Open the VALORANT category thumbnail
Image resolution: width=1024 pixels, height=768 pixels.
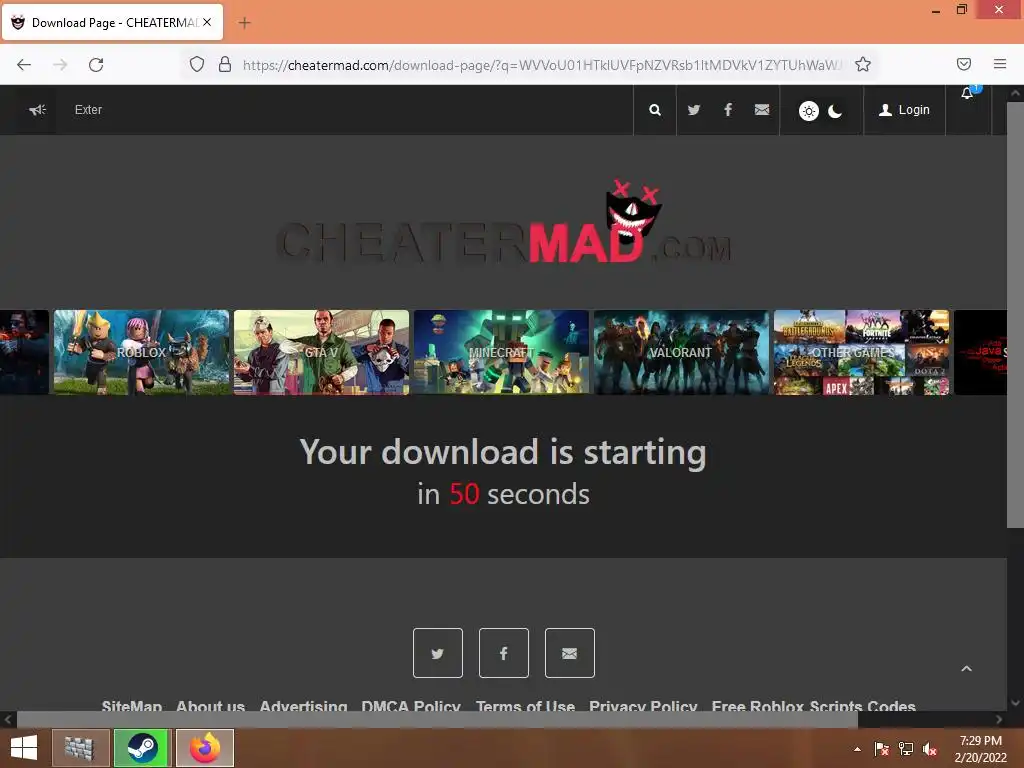pos(681,352)
